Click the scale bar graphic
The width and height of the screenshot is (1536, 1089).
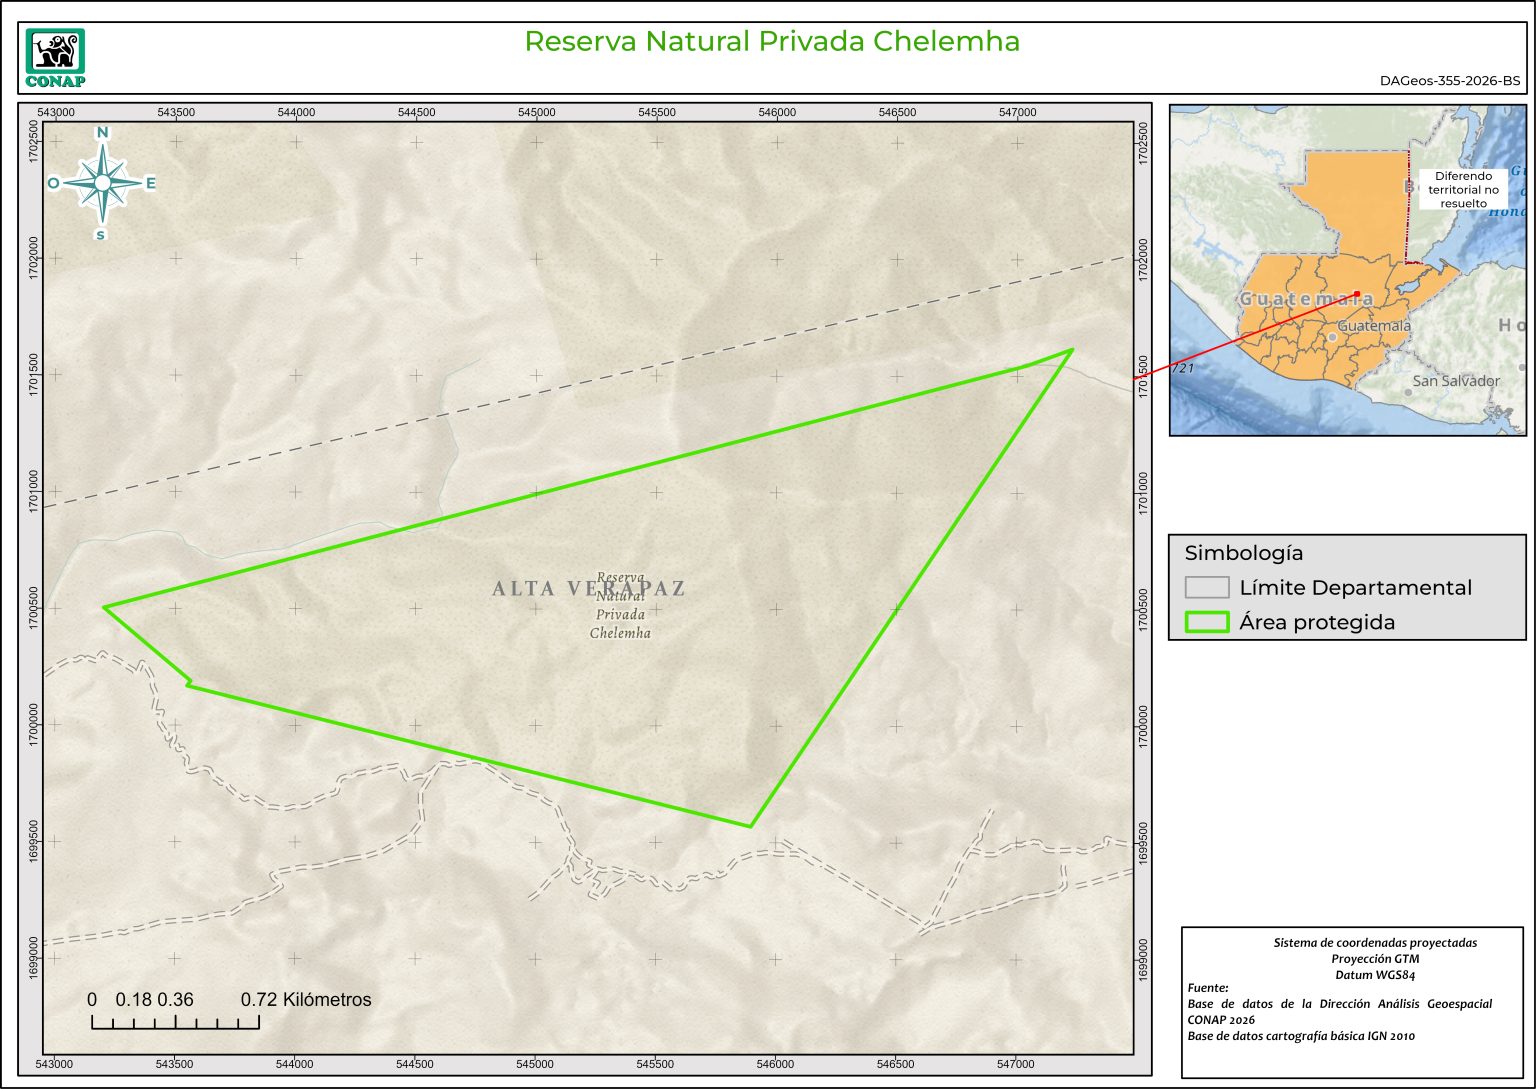(175, 1022)
